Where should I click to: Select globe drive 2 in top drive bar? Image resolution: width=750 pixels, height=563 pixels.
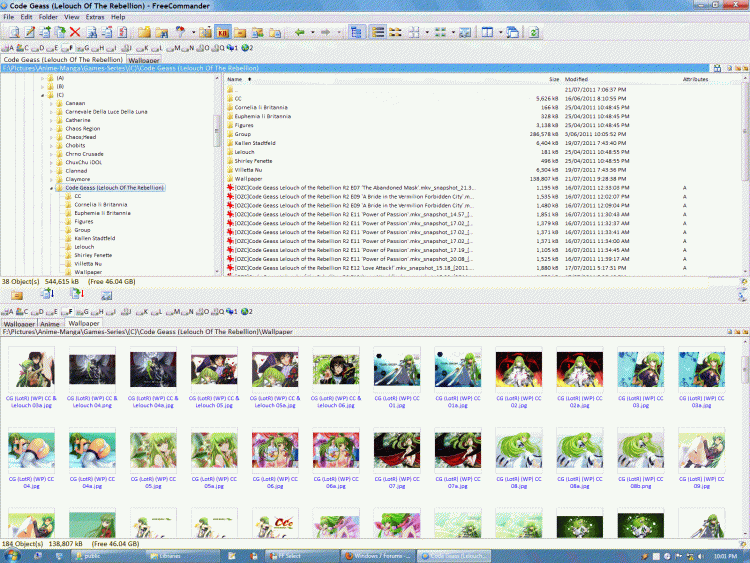247,48
